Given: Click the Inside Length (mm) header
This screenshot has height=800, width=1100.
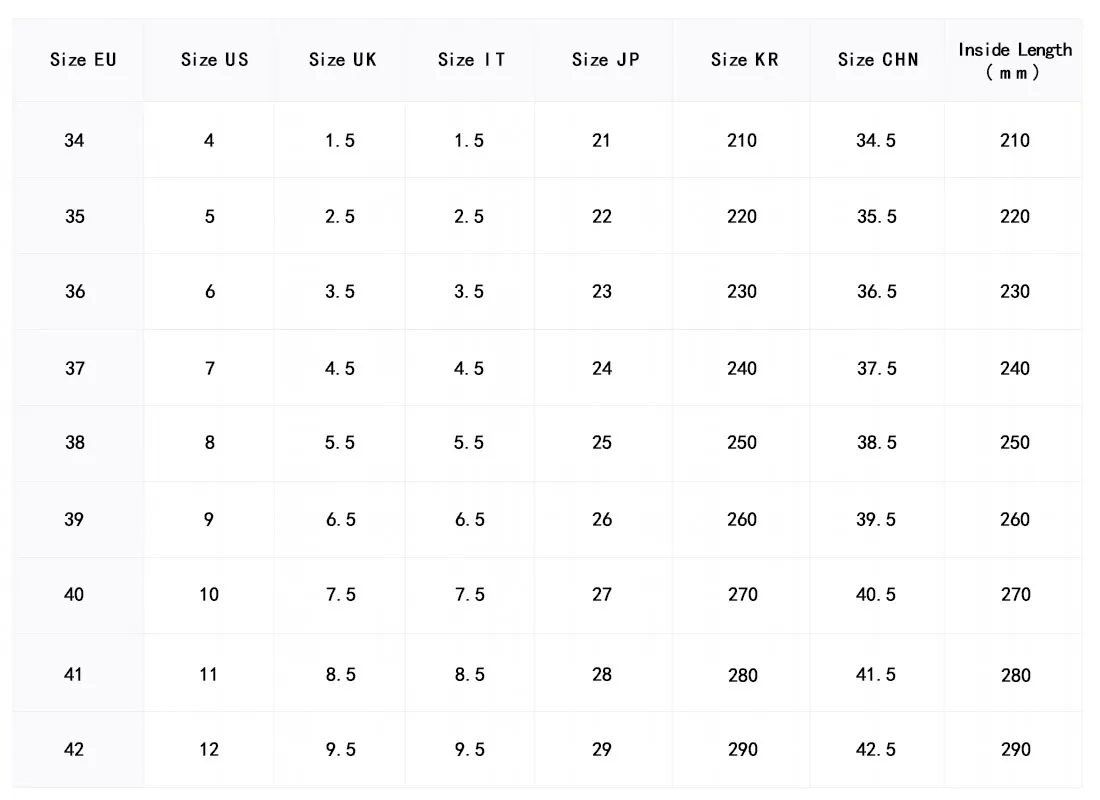Looking at the screenshot, I should pos(1014,61).
